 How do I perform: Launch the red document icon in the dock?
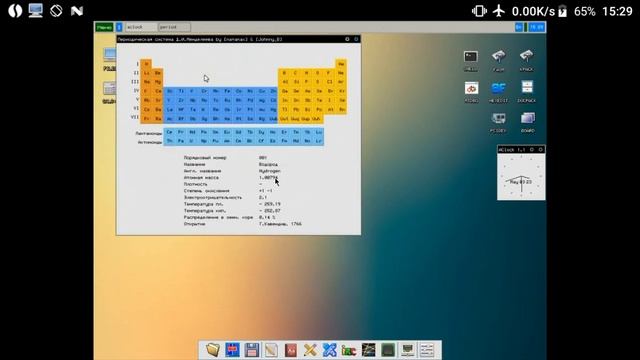click(291, 350)
